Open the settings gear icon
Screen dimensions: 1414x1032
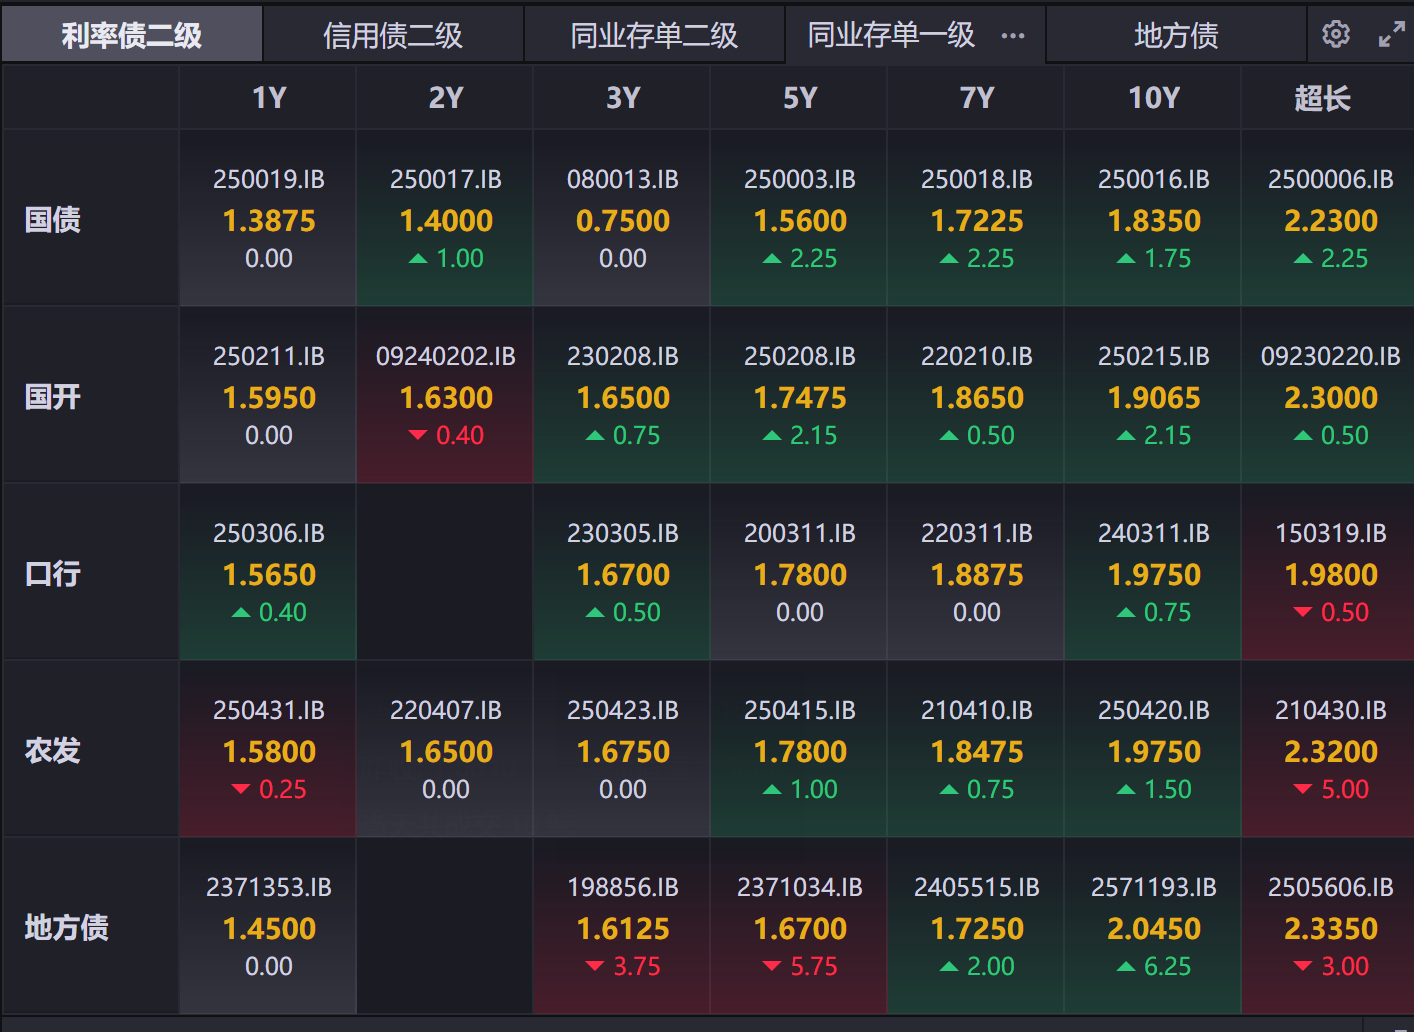[x=1336, y=35]
